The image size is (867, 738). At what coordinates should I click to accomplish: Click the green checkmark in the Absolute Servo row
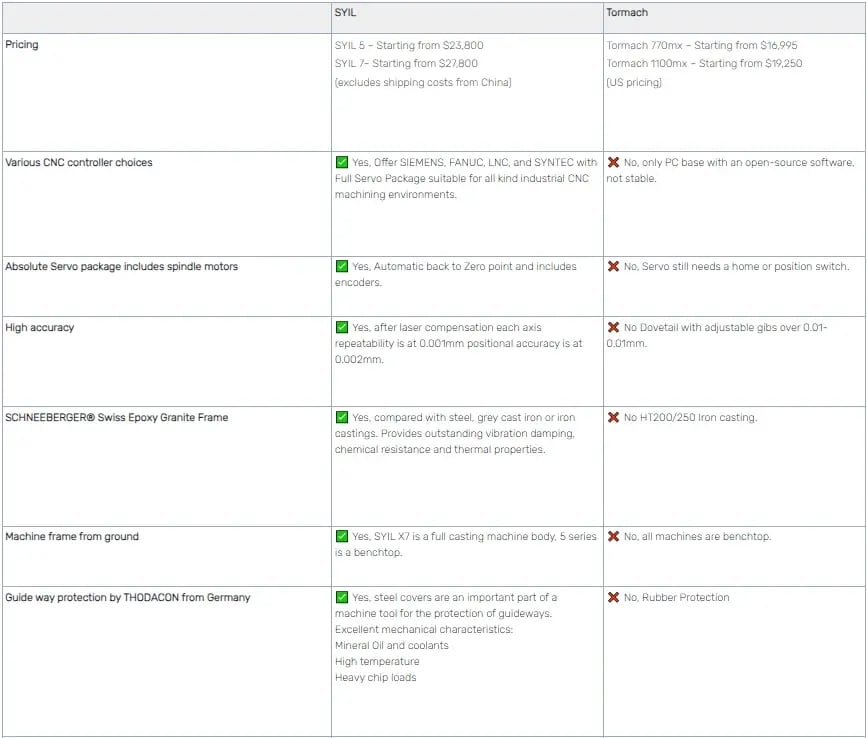point(342,266)
